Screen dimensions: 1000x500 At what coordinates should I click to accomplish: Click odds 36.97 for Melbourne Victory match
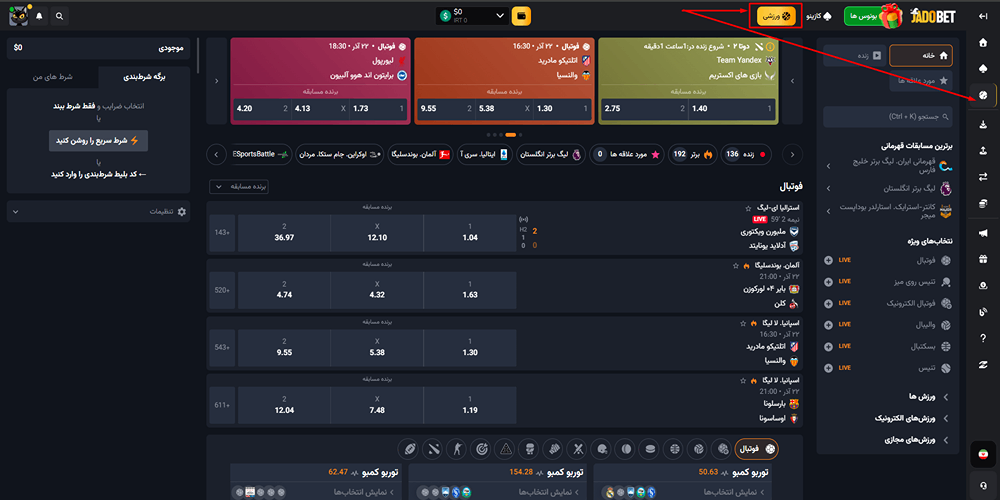283,237
